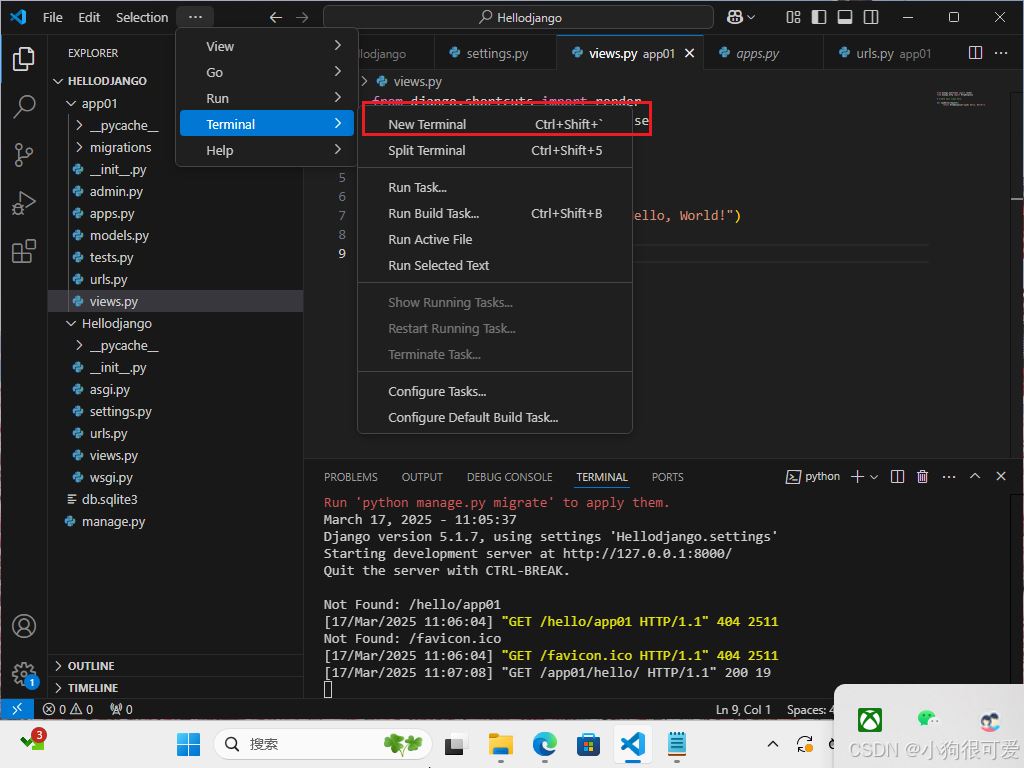Open the Source Control view

(24, 155)
